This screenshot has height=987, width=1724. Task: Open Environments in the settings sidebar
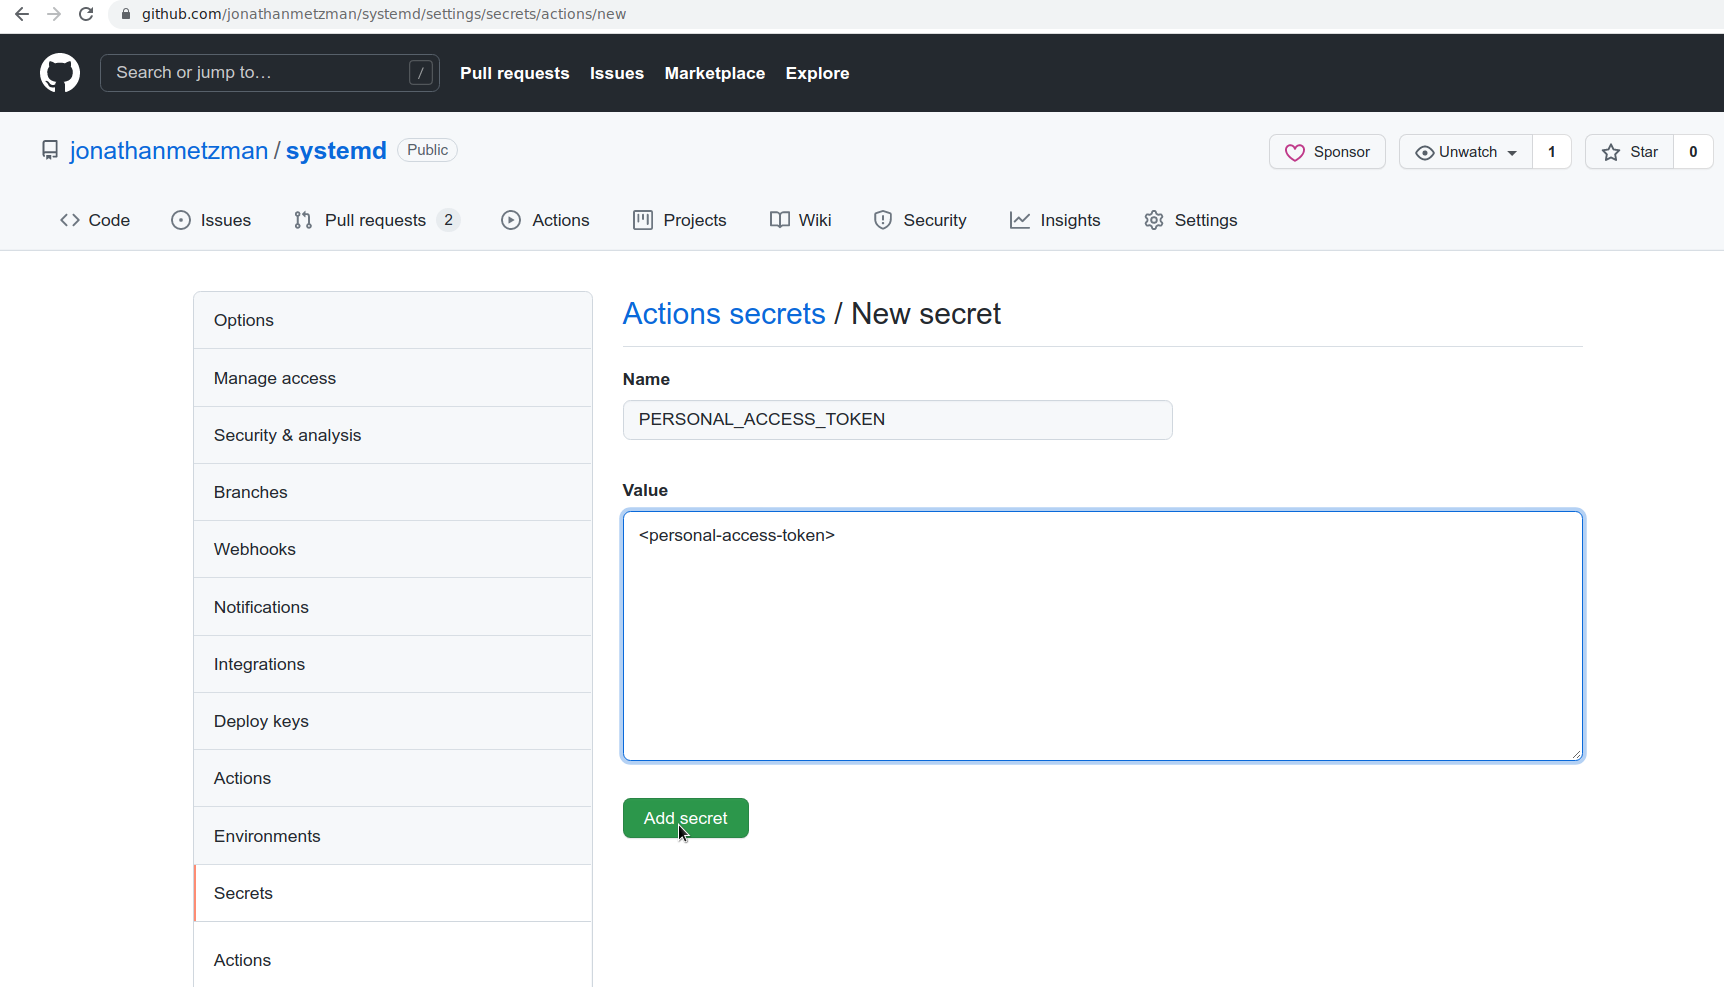(393, 836)
